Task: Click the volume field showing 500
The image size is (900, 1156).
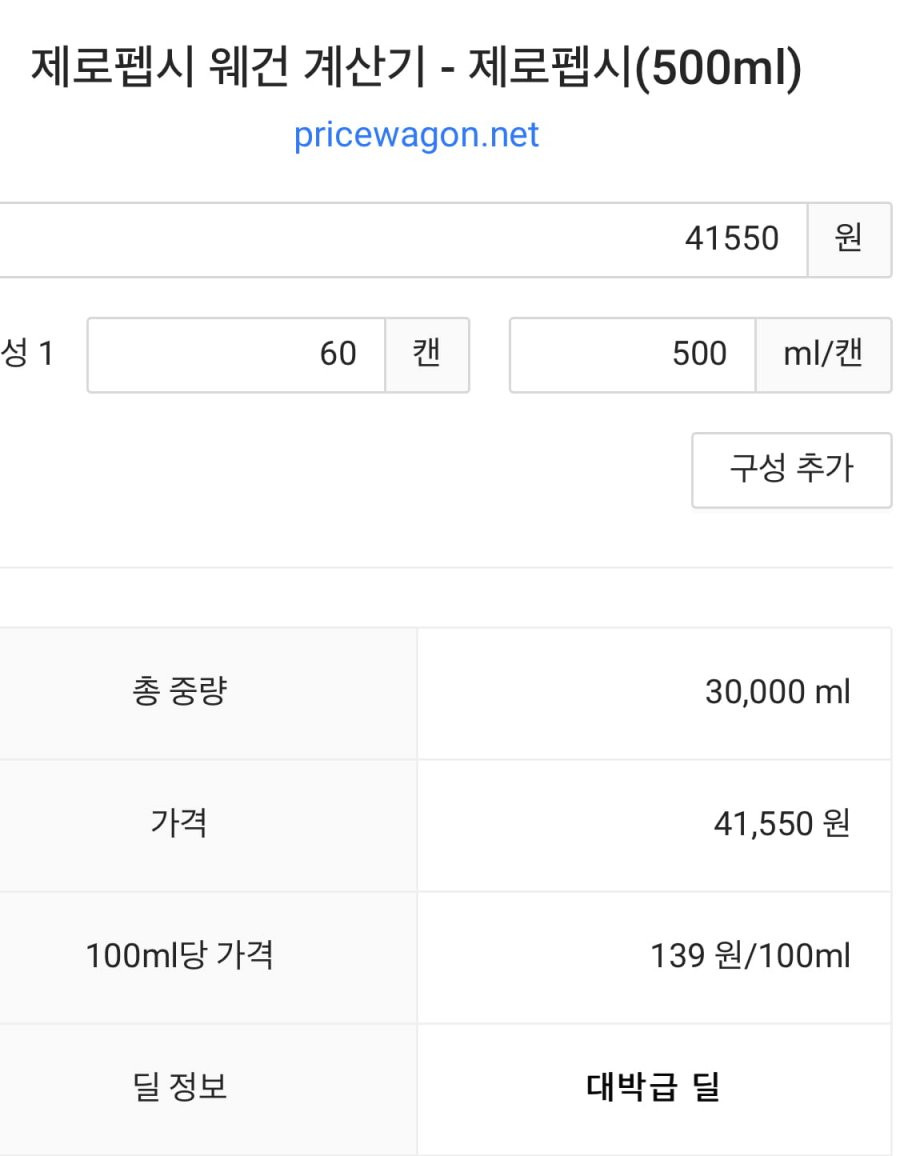Action: (x=632, y=354)
